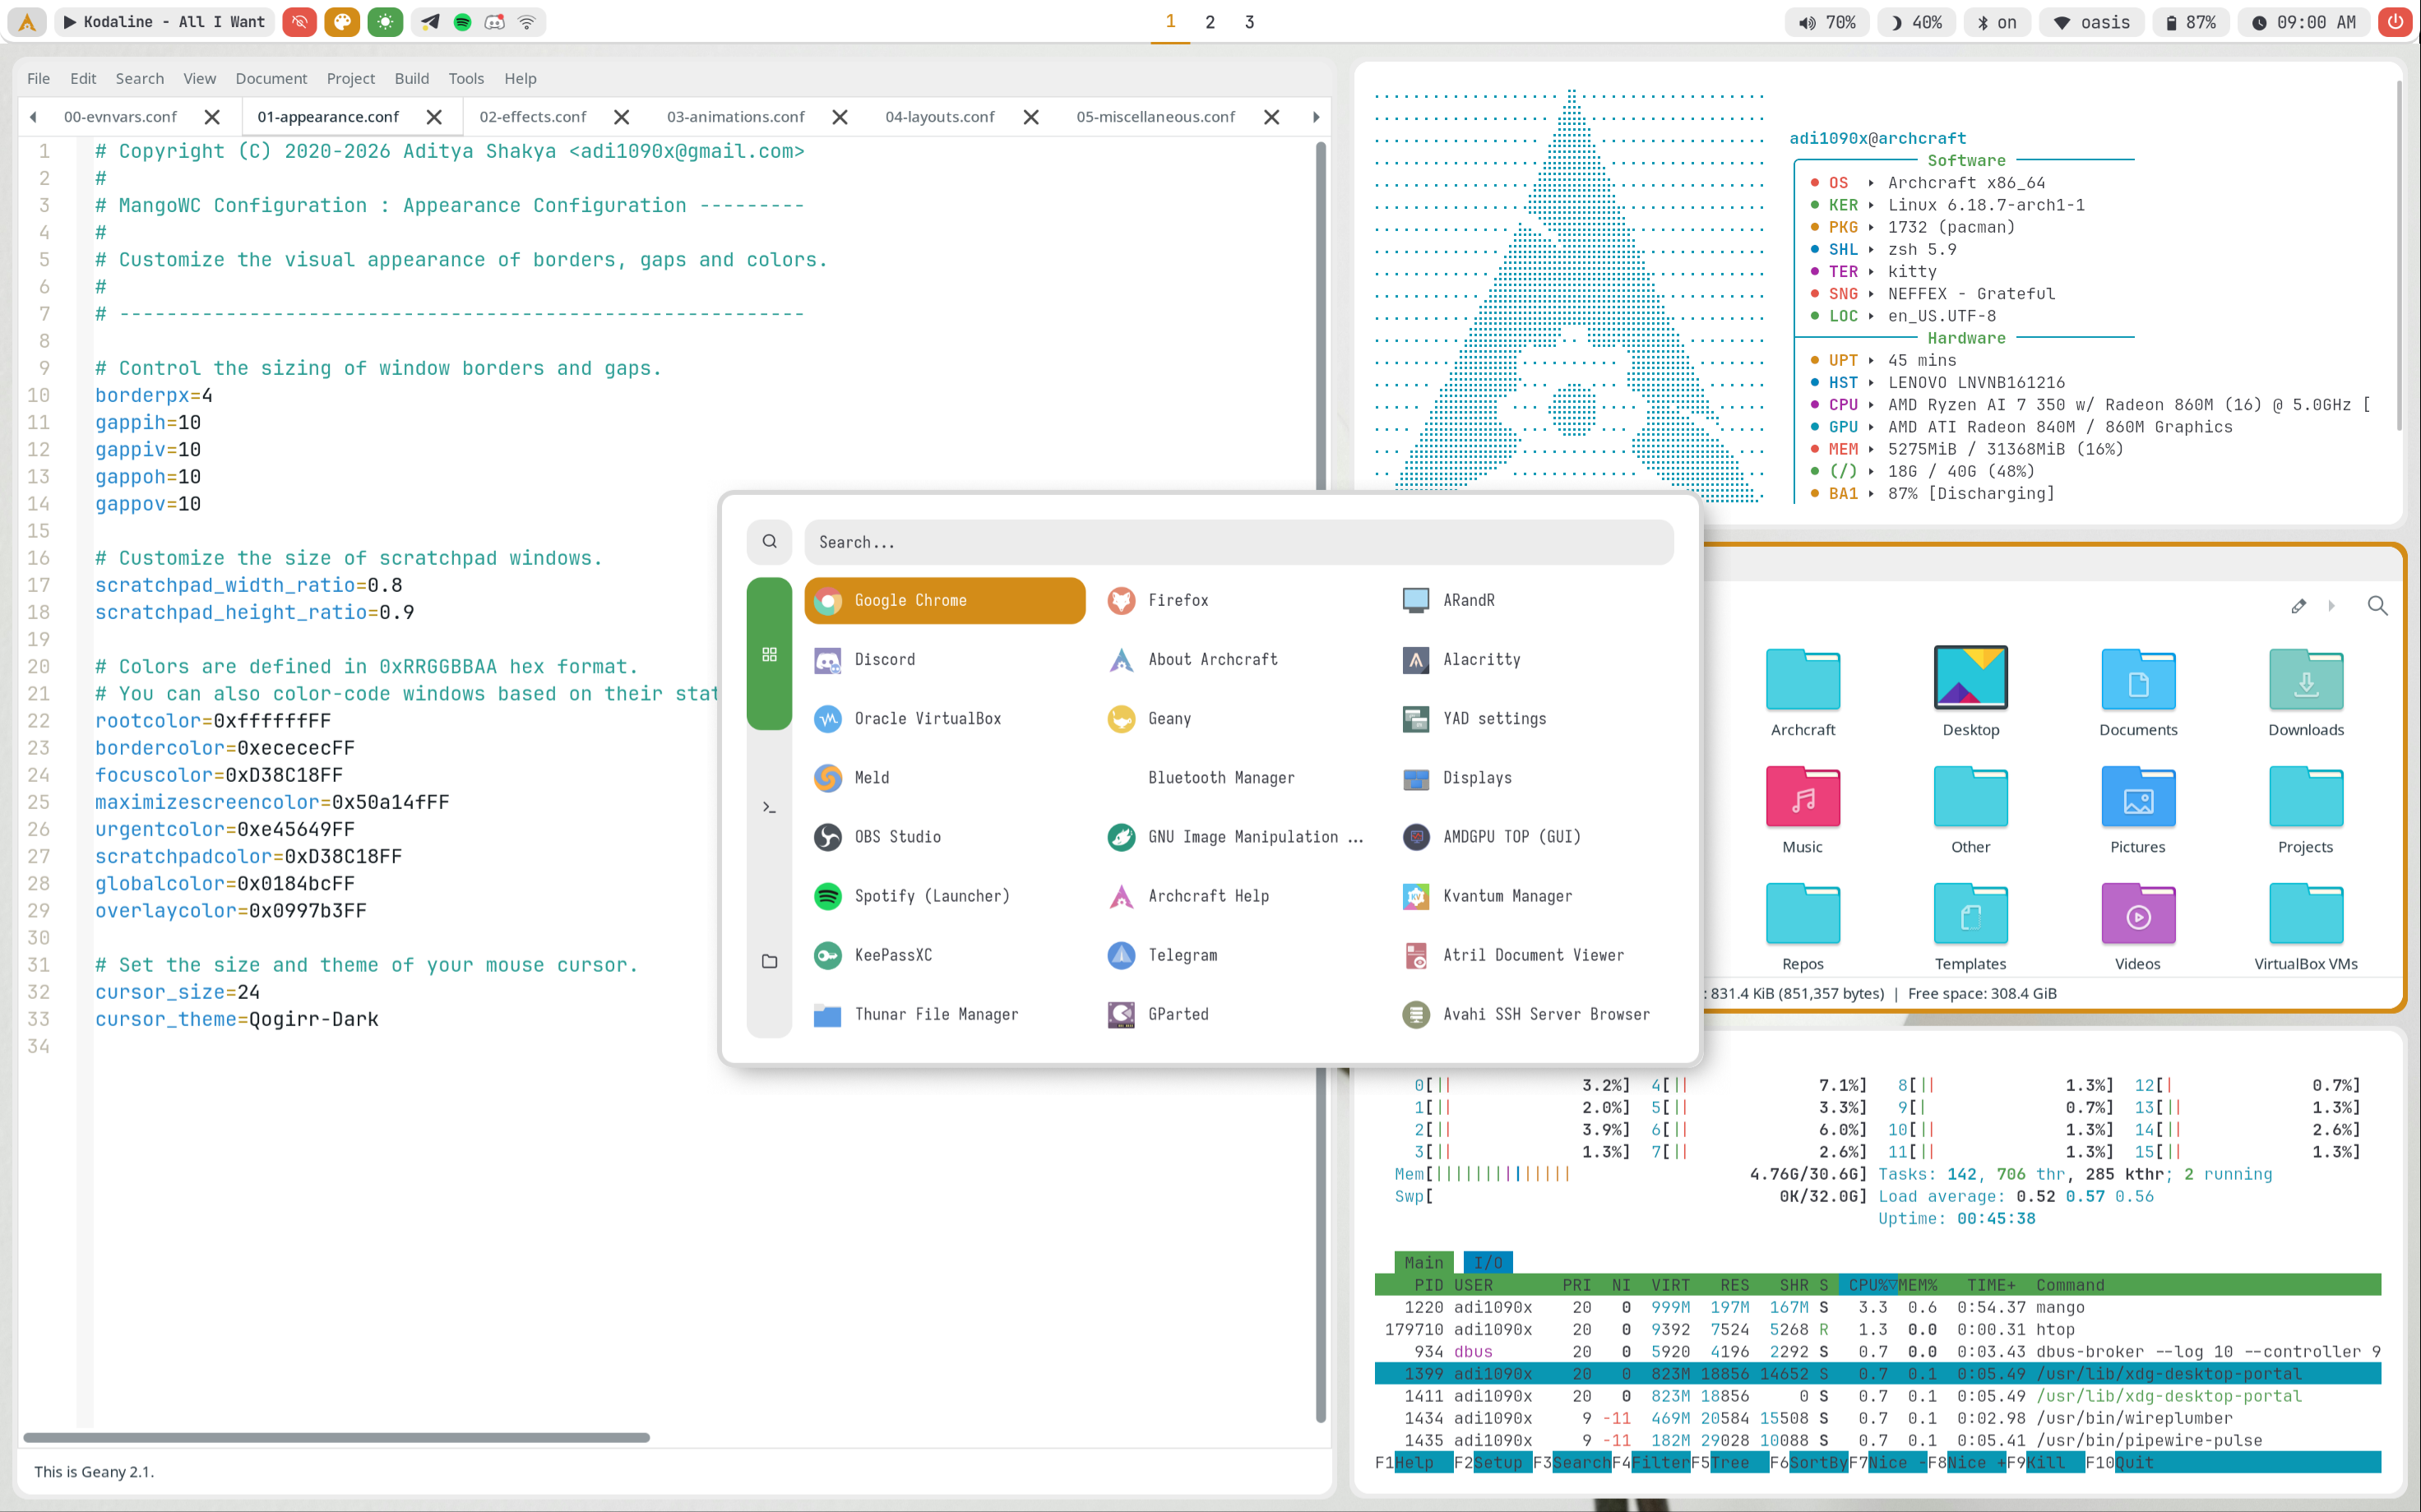Image resolution: width=2421 pixels, height=1512 pixels.
Task: Open the Document menu in Geany
Action: pyautogui.click(x=271, y=78)
